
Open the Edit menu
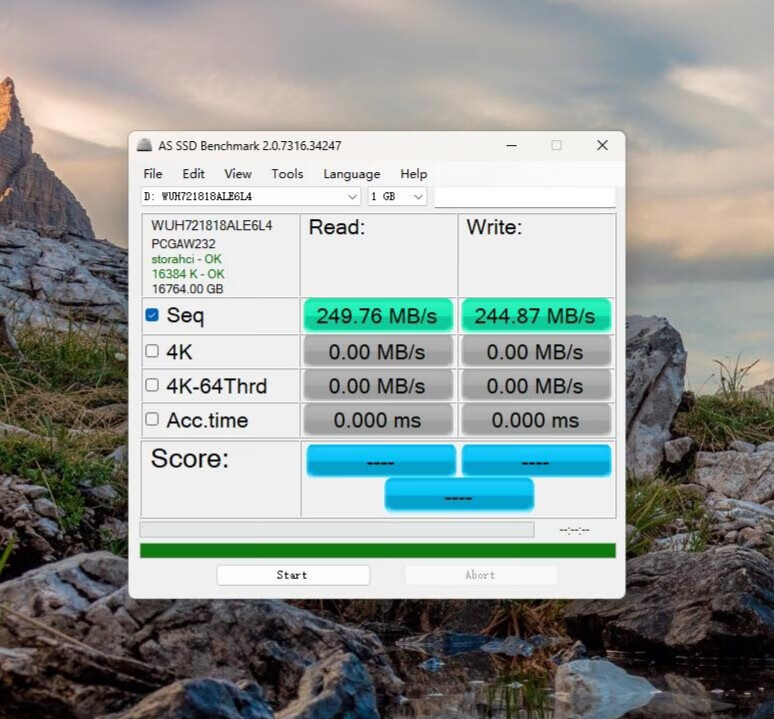[x=193, y=174]
